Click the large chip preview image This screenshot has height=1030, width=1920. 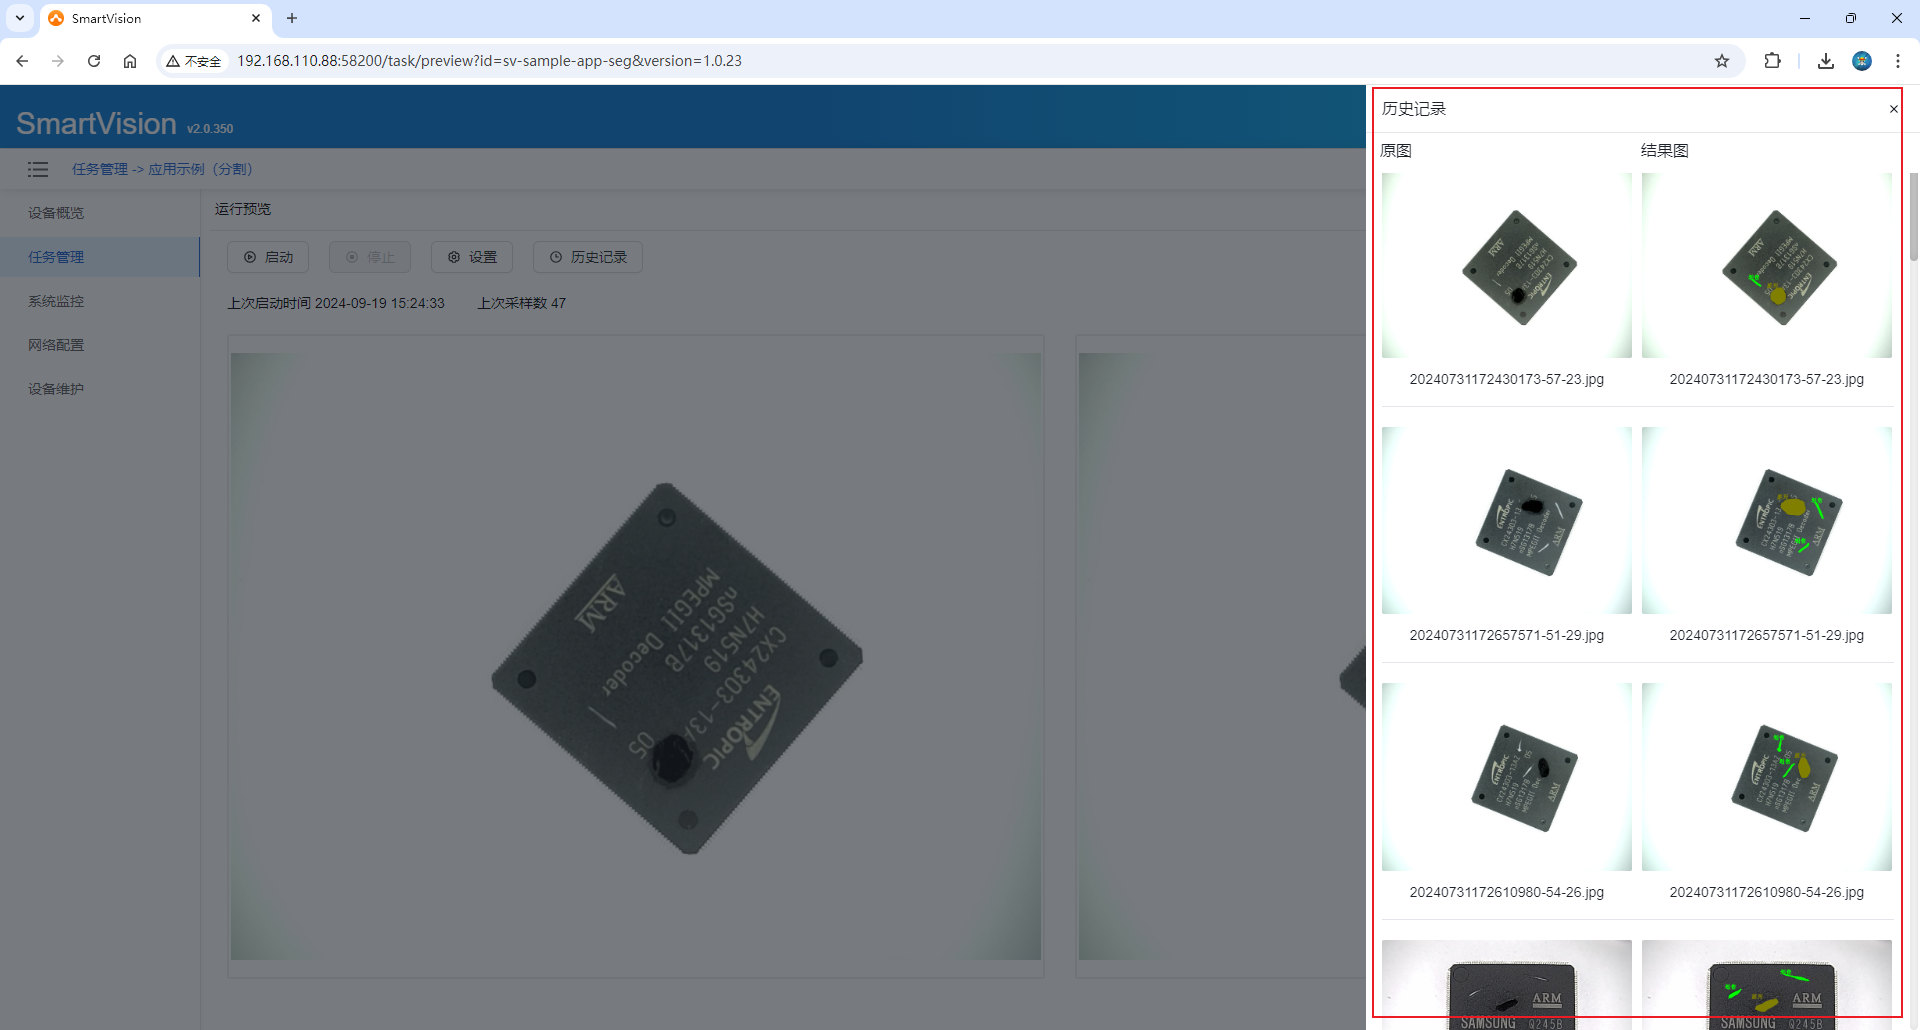[636, 656]
